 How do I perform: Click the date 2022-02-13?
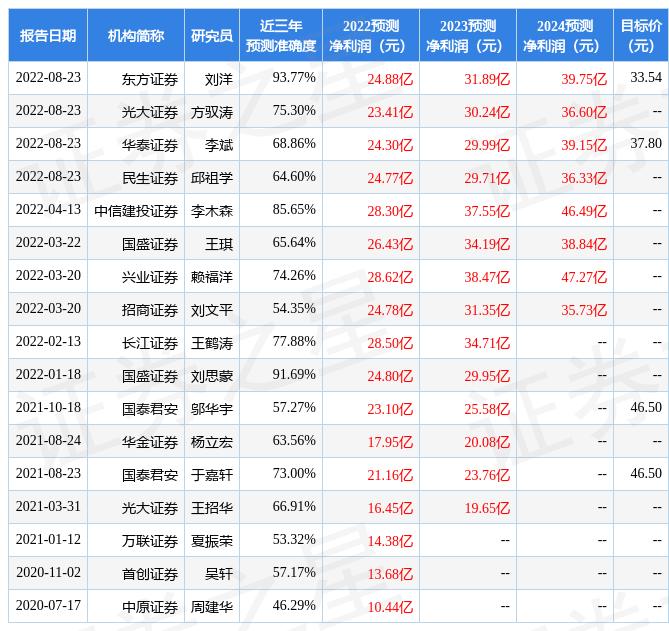pos(48,341)
